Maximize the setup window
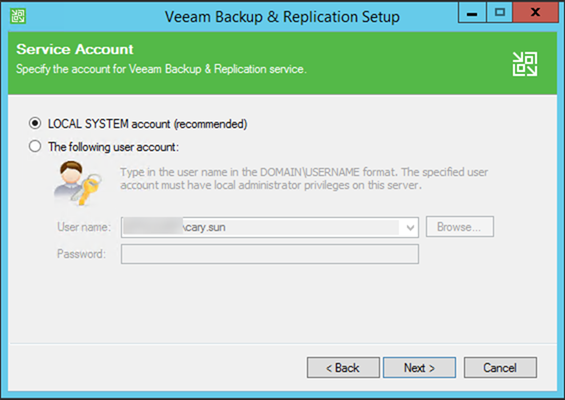The width and height of the screenshot is (565, 400). 499,13
